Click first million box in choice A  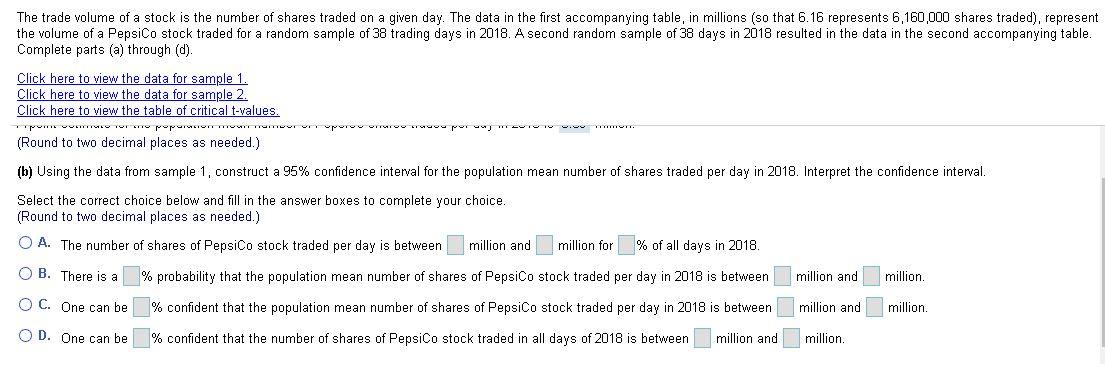[x=456, y=245]
